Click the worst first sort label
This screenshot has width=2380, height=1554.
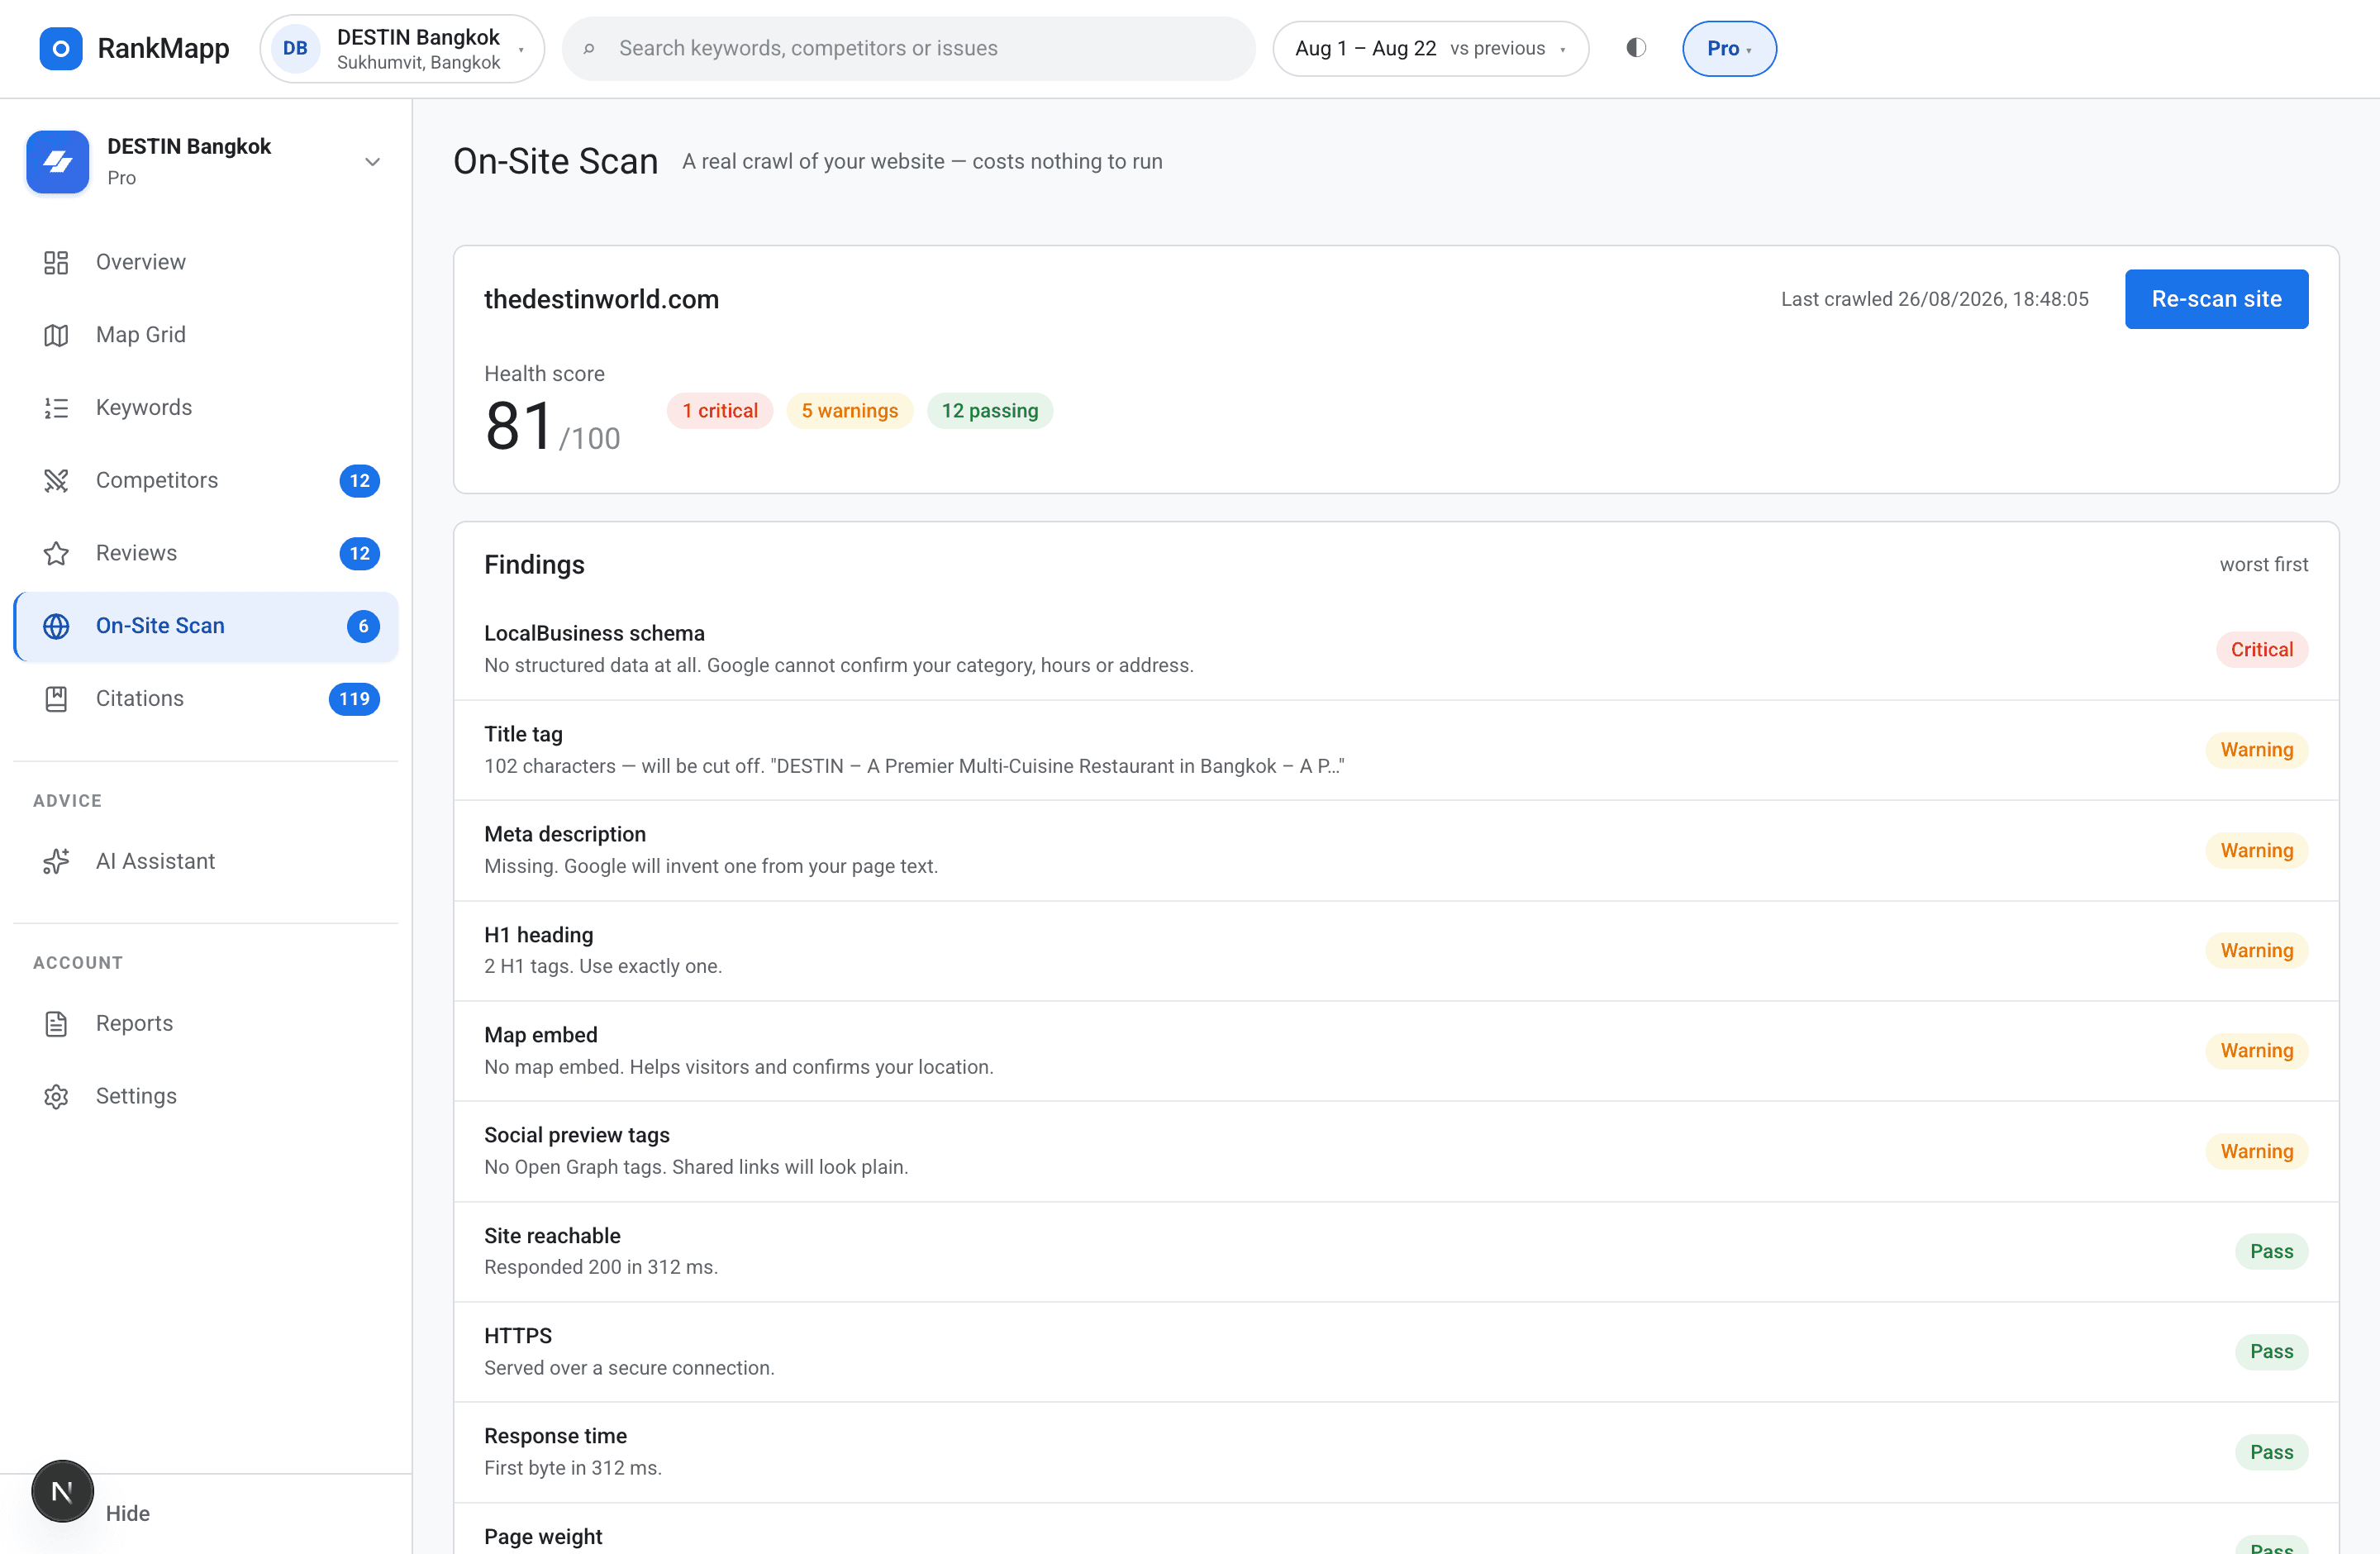tap(2263, 565)
